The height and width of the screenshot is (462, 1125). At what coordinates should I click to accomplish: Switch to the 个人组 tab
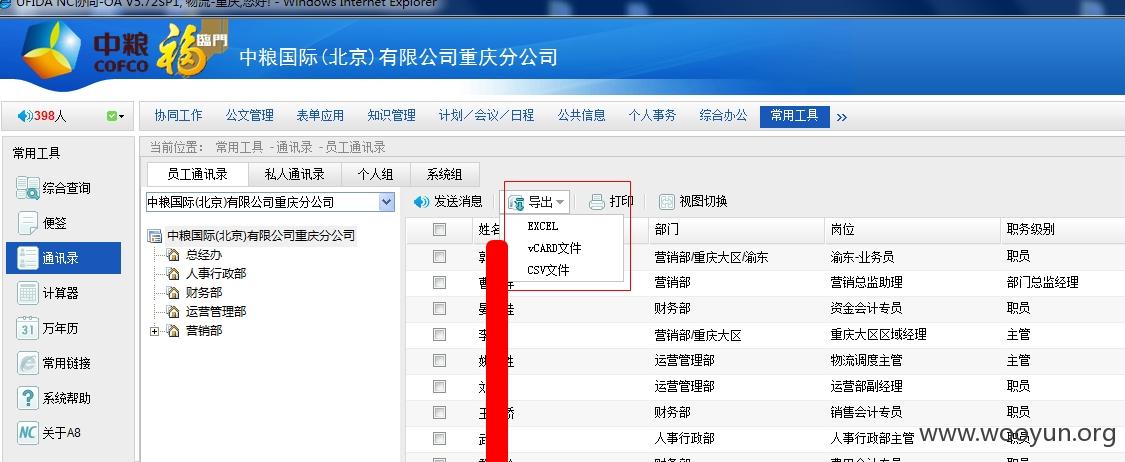375,174
